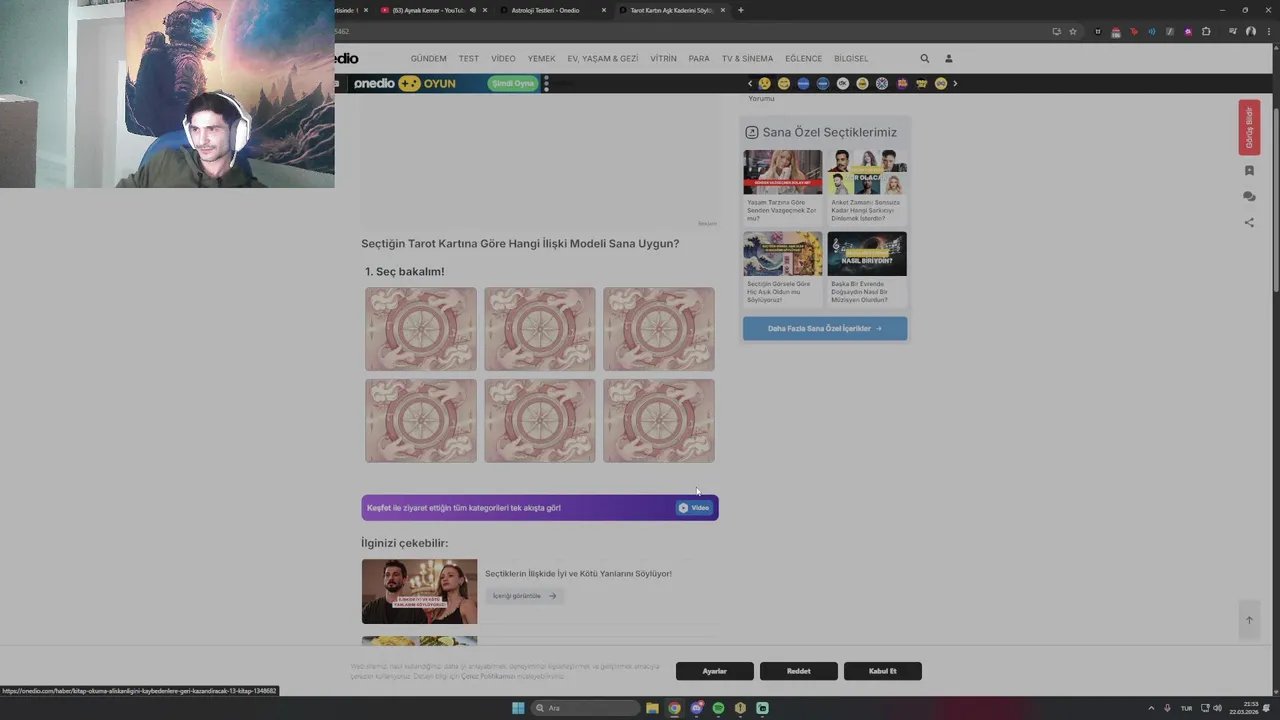The image size is (1280, 720).
Task: Click the share icon on right sidebar
Action: pyautogui.click(x=1249, y=223)
